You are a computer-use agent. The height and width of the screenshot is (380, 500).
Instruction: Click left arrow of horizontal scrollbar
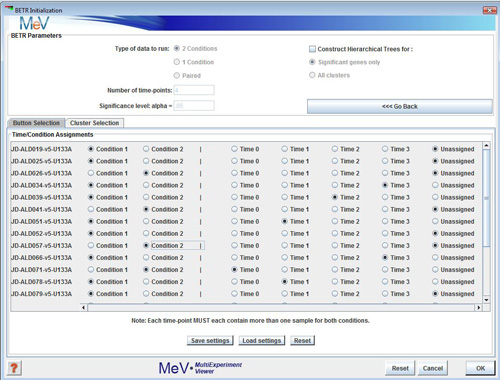(84, 307)
